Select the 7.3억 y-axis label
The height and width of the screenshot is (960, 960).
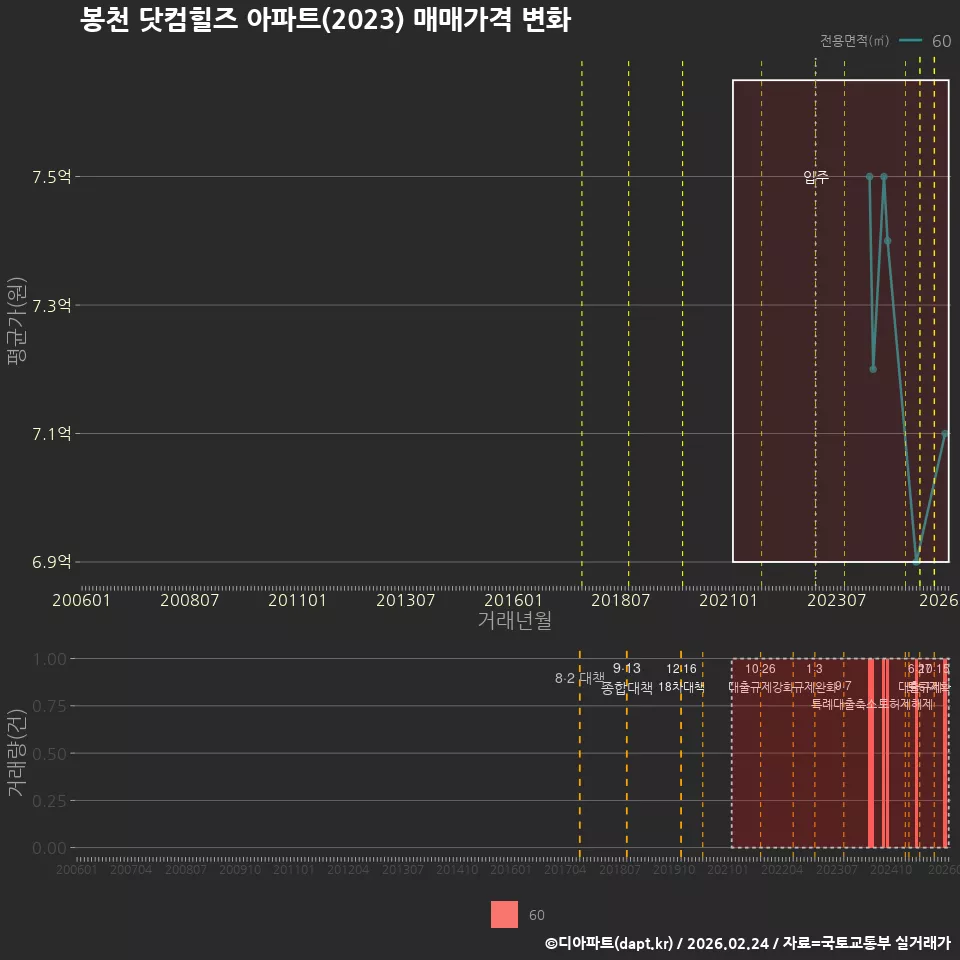click(51, 306)
